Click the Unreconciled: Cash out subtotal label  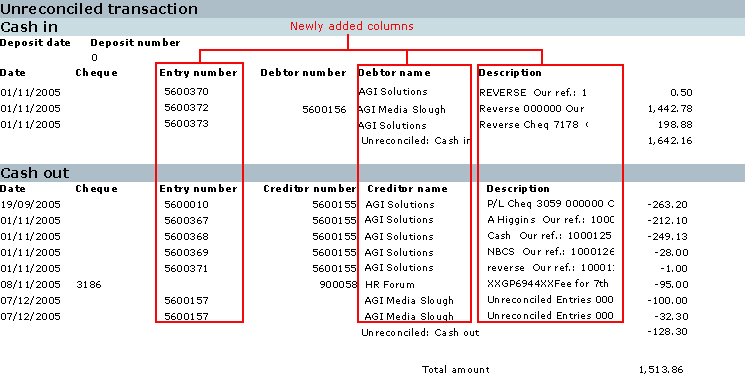point(420,333)
